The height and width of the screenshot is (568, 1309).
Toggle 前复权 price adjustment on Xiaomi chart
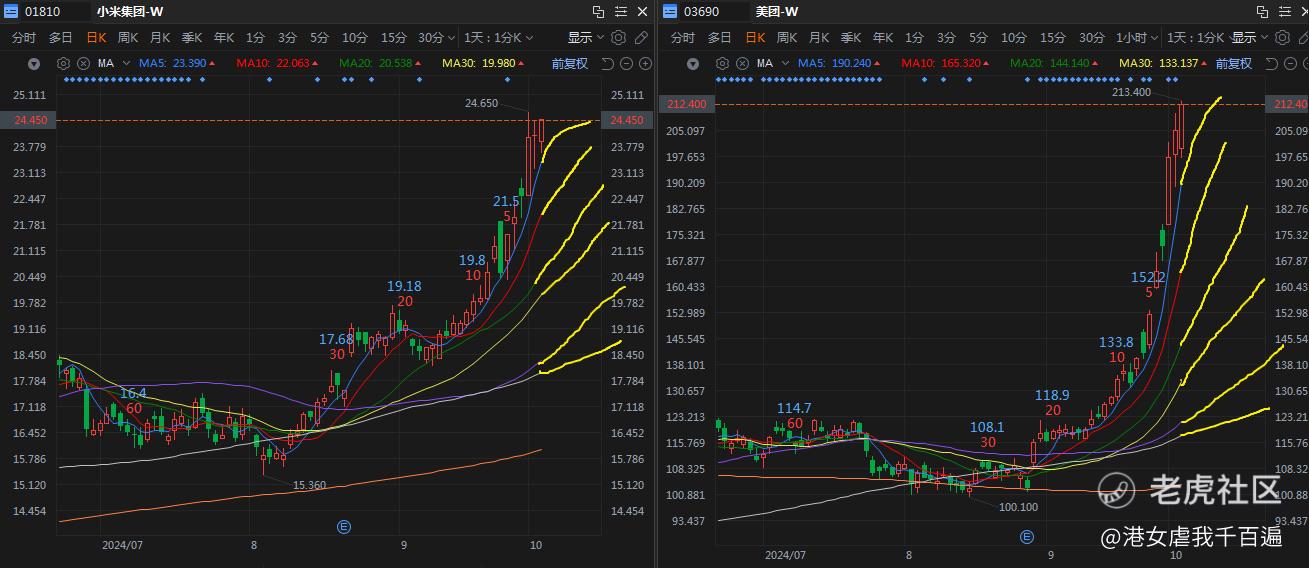tap(570, 63)
